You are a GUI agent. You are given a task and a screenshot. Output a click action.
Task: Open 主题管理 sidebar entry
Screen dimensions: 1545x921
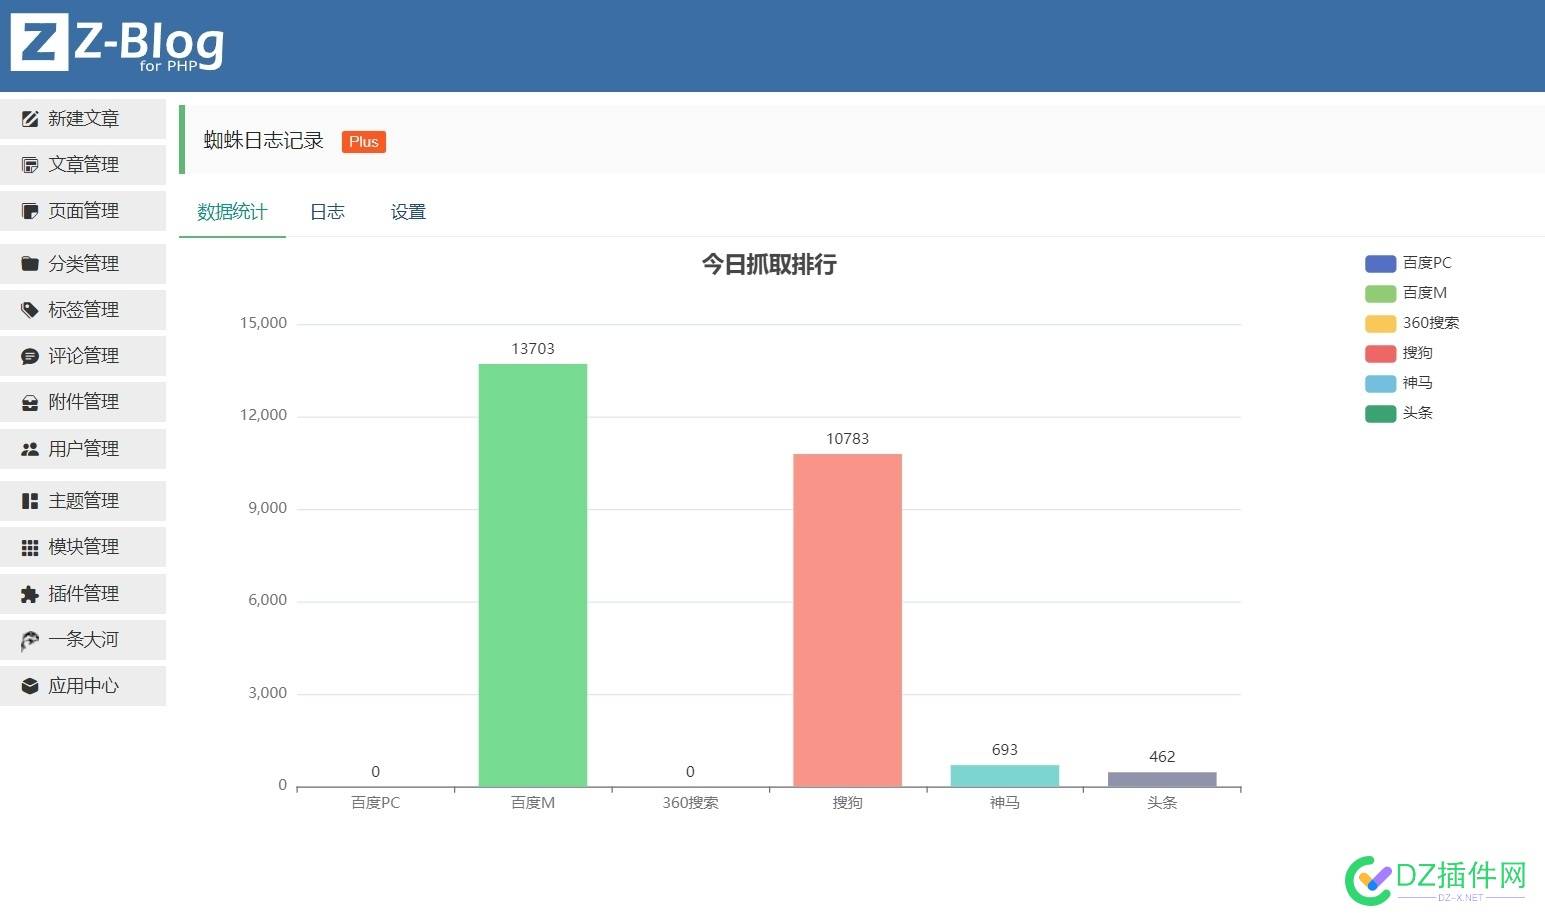pos(83,501)
